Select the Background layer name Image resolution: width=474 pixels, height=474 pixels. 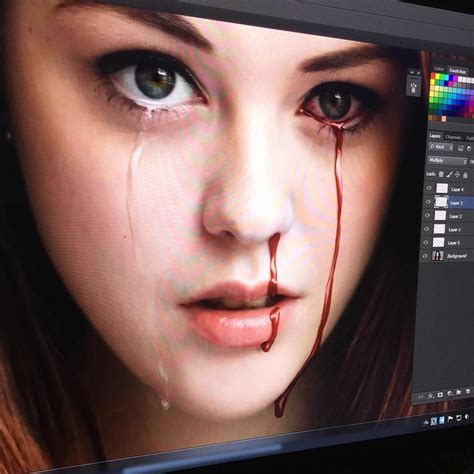(456, 256)
